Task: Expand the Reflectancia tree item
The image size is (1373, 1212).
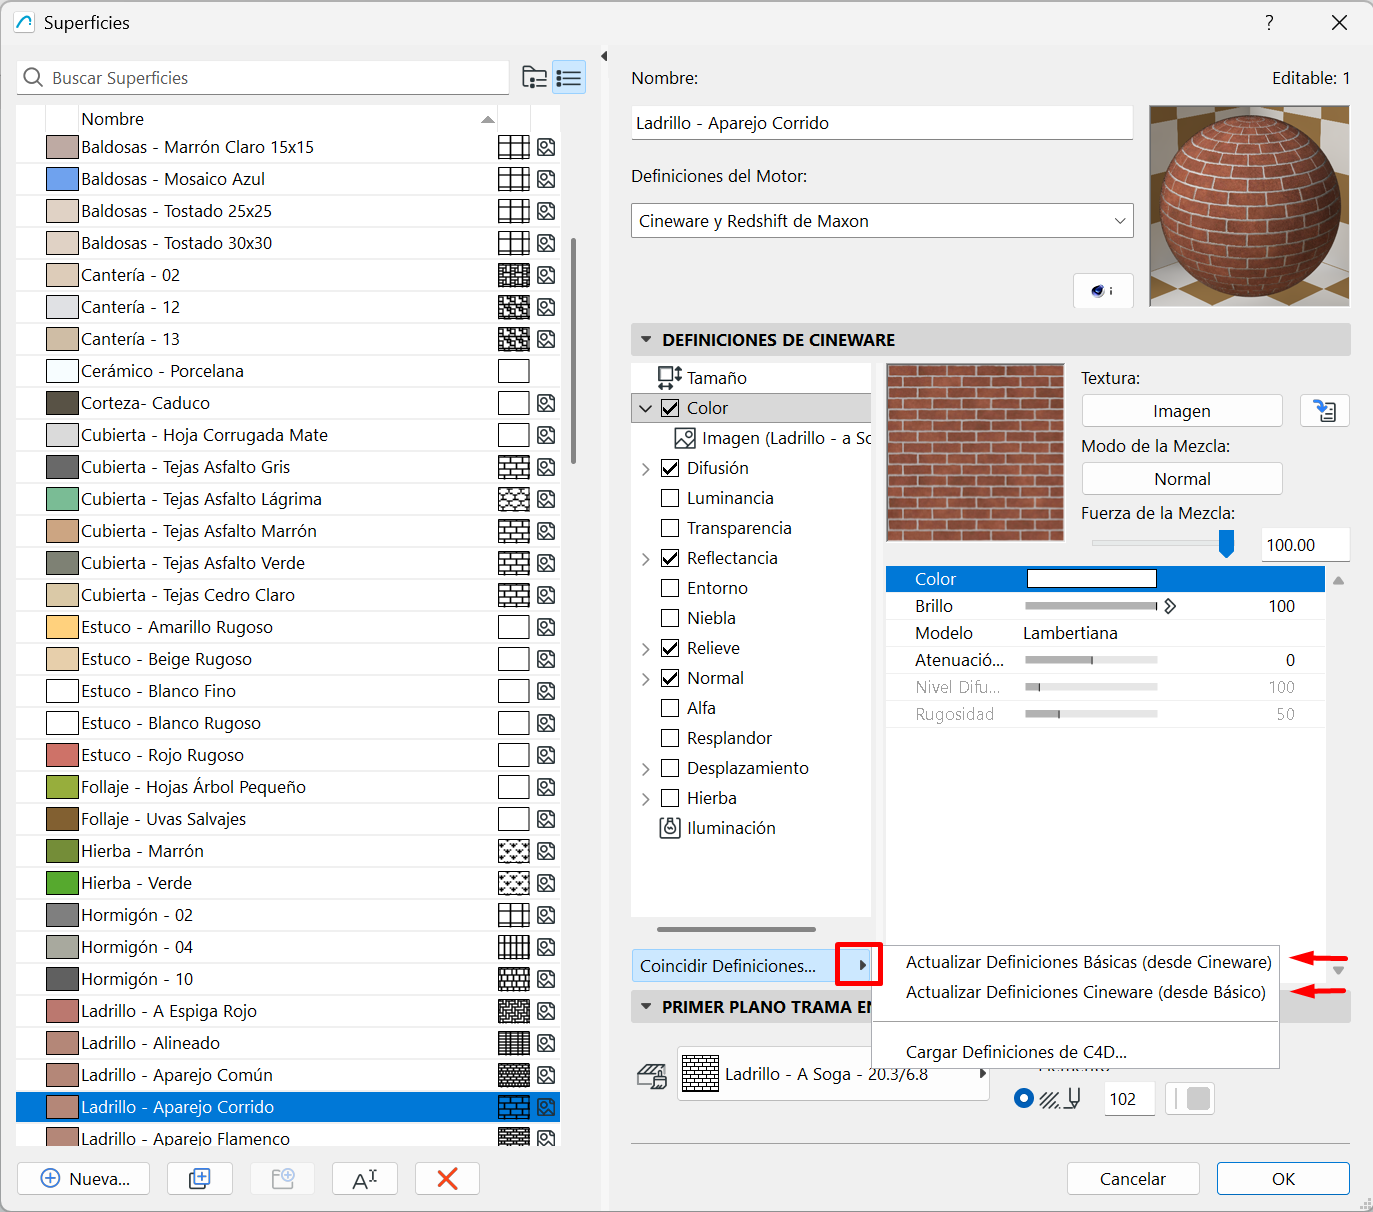Action: pos(645,559)
